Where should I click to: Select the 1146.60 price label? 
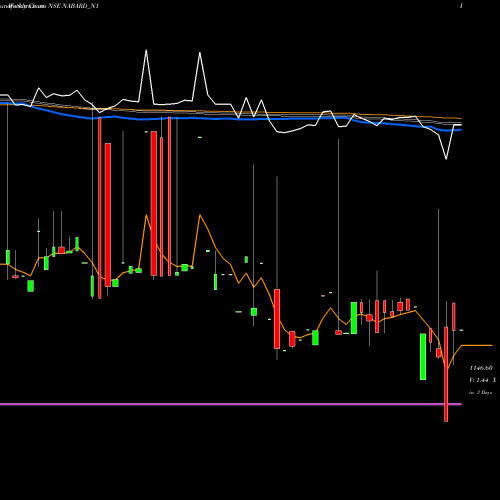click(x=481, y=368)
